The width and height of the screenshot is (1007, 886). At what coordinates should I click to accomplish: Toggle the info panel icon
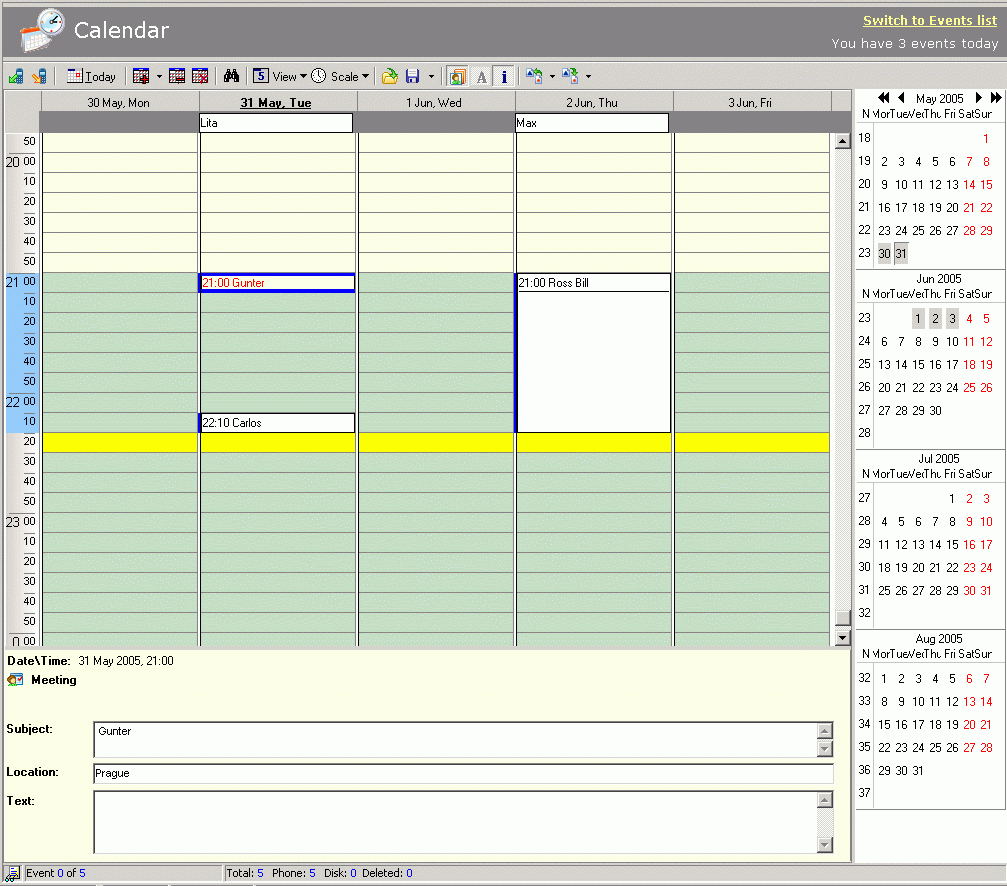point(504,76)
